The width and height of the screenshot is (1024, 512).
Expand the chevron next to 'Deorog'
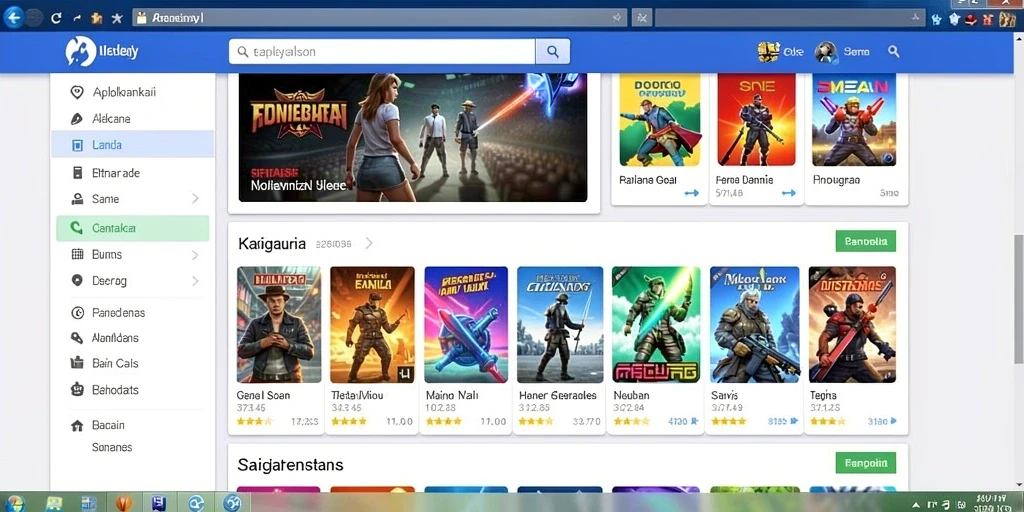click(195, 281)
